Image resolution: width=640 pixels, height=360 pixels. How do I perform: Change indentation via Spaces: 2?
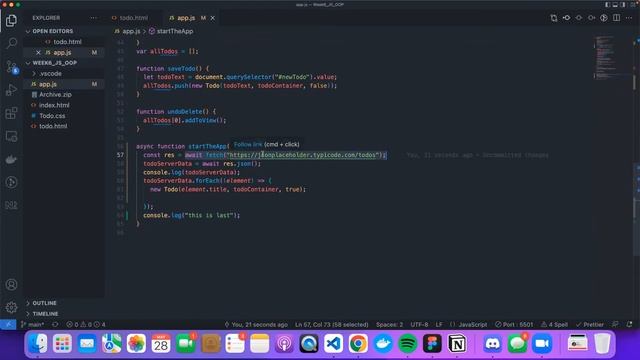click(x=389, y=324)
